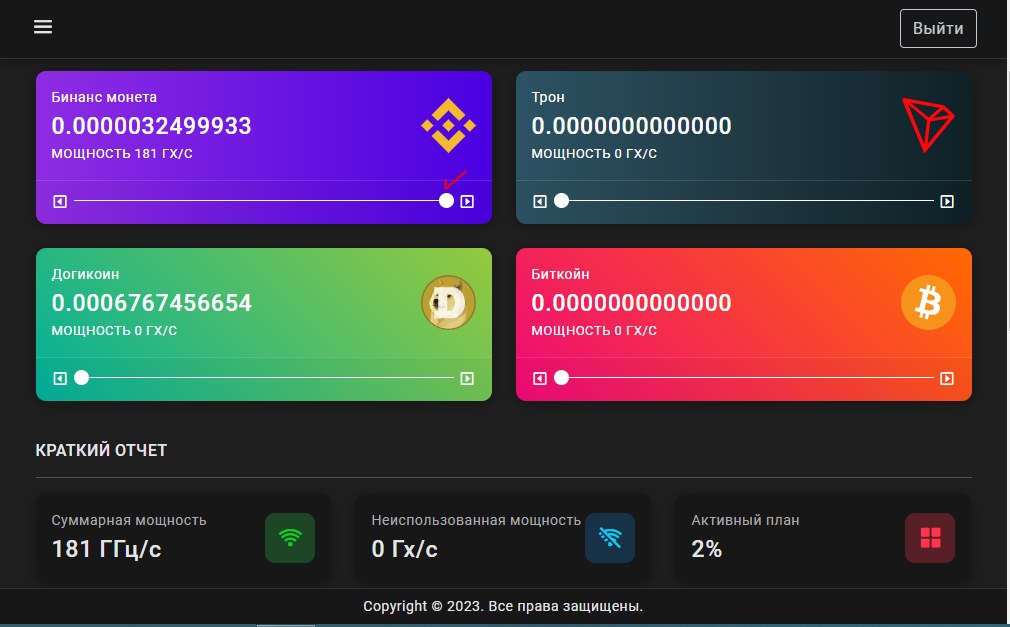Increase Трон power with right arrow
The width and height of the screenshot is (1010, 627).
point(947,202)
